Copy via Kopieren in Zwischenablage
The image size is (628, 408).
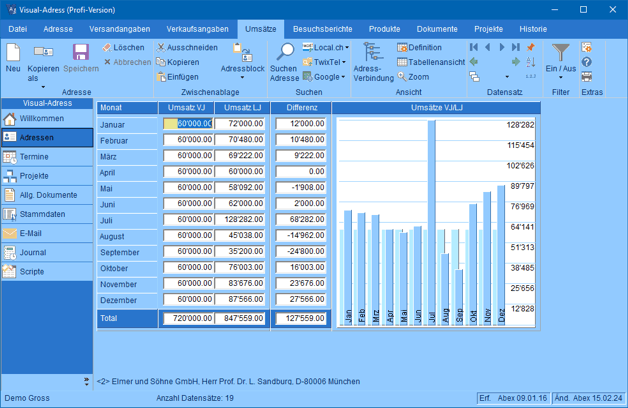point(177,62)
